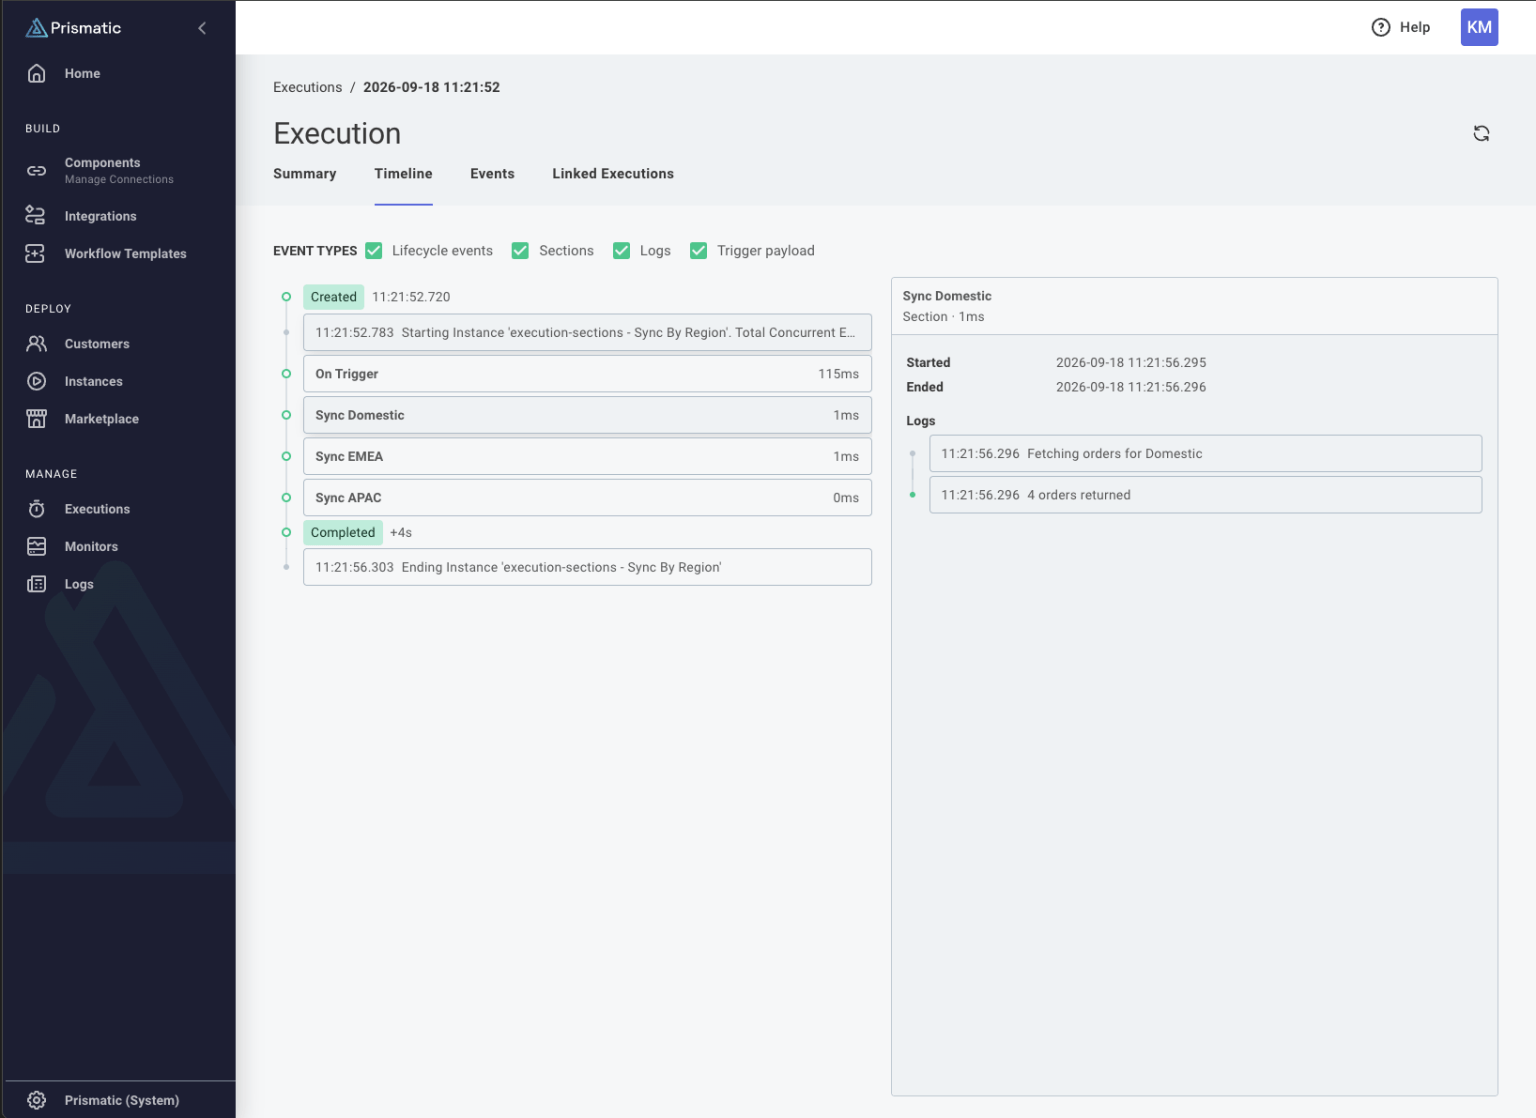Click the Completed timeline marker dot
The image size is (1536, 1118).
click(286, 532)
